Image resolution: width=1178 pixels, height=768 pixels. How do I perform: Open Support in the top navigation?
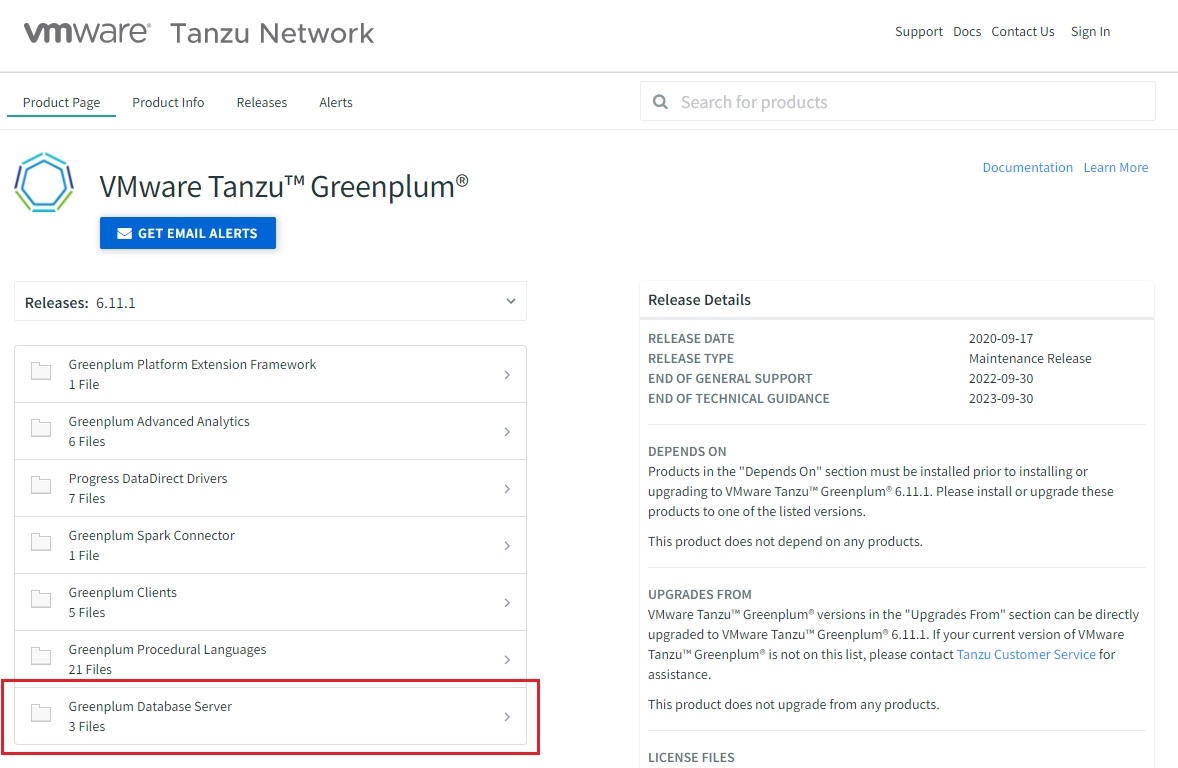click(919, 32)
